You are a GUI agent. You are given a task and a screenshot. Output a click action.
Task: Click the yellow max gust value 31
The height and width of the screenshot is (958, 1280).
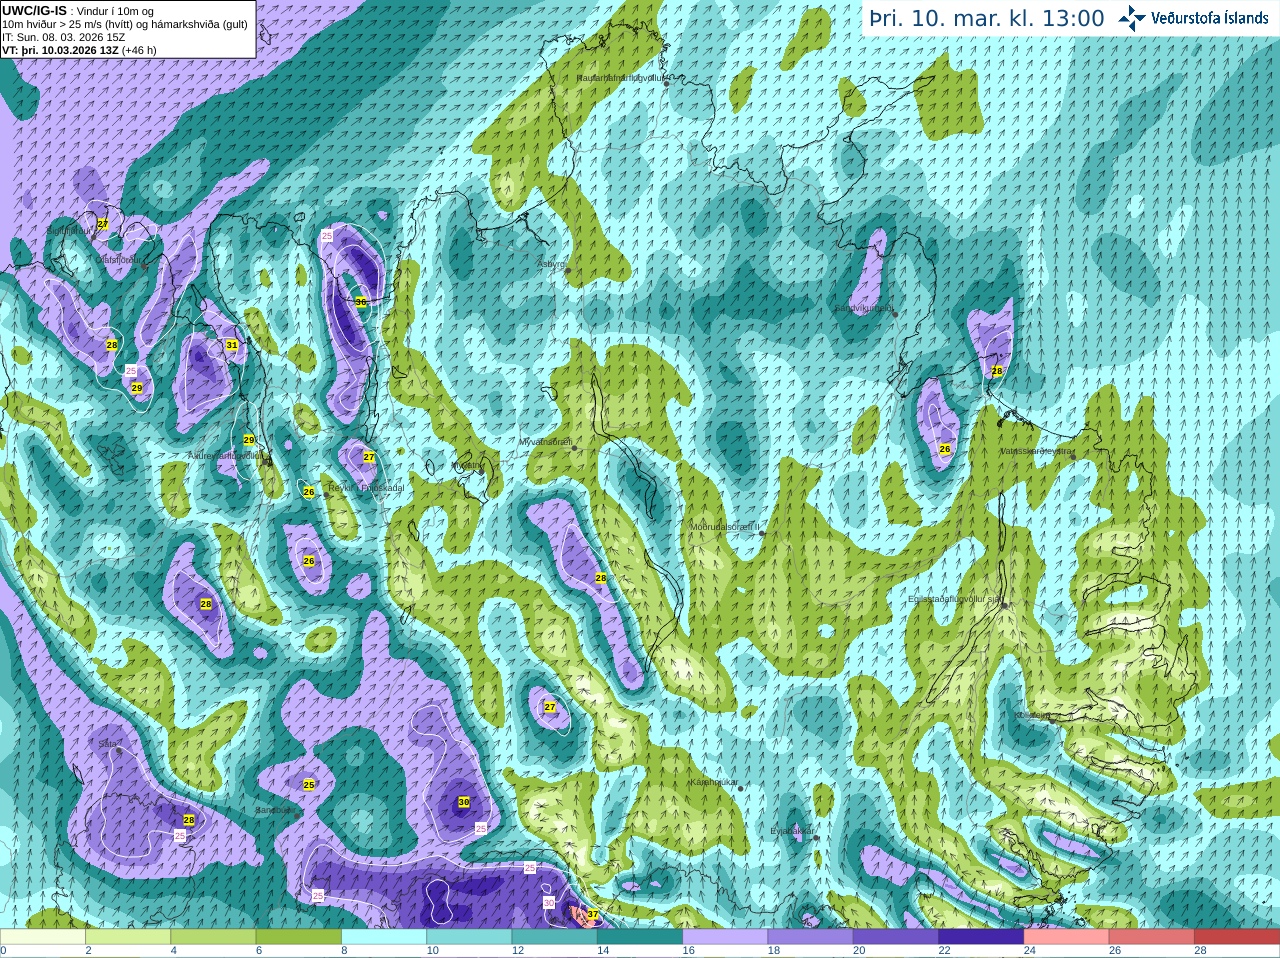(x=232, y=345)
